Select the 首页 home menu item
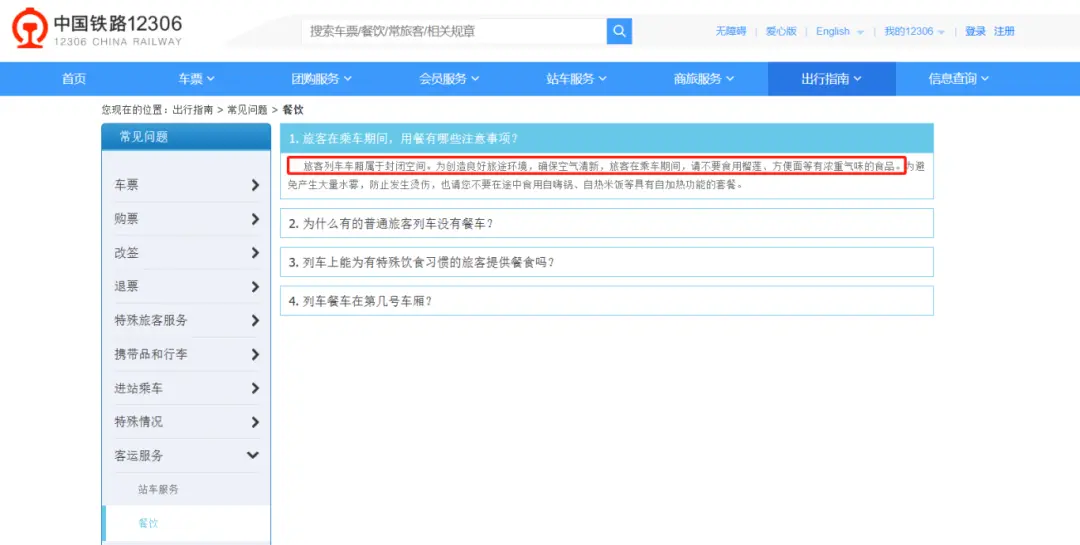Screen dimensions: 1080x545 point(74,79)
